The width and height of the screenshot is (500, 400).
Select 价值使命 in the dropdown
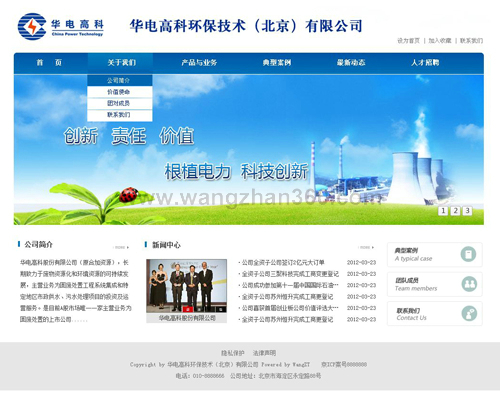pos(120,92)
